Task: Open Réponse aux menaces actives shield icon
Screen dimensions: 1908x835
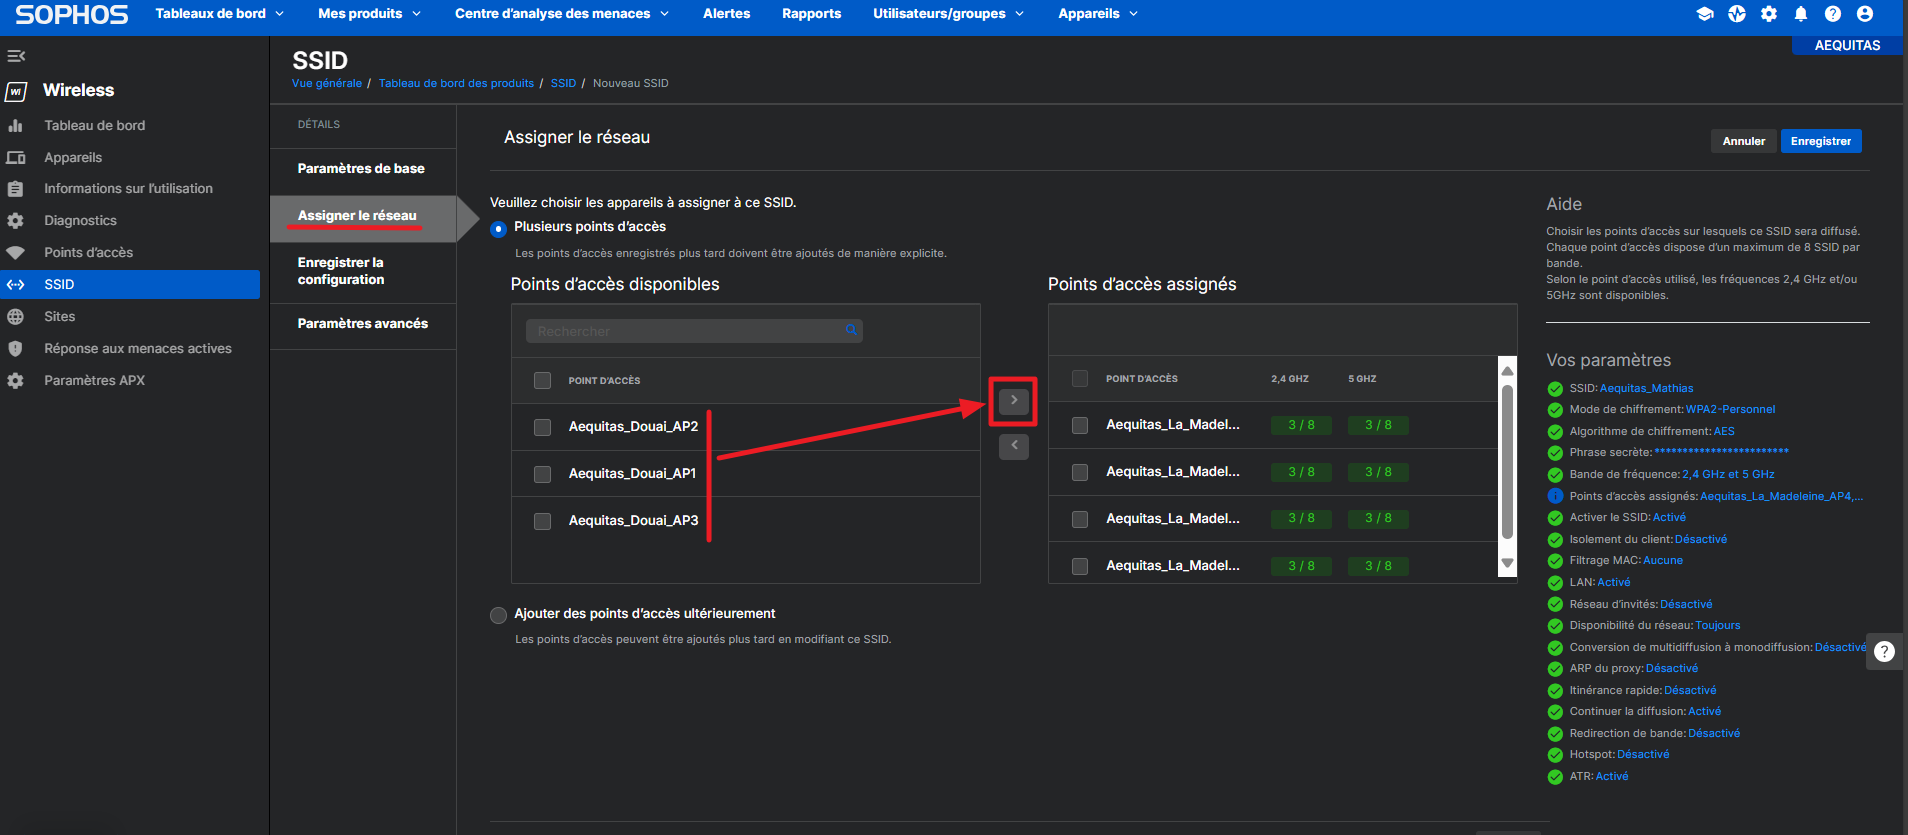Action: pyautogui.click(x=16, y=349)
